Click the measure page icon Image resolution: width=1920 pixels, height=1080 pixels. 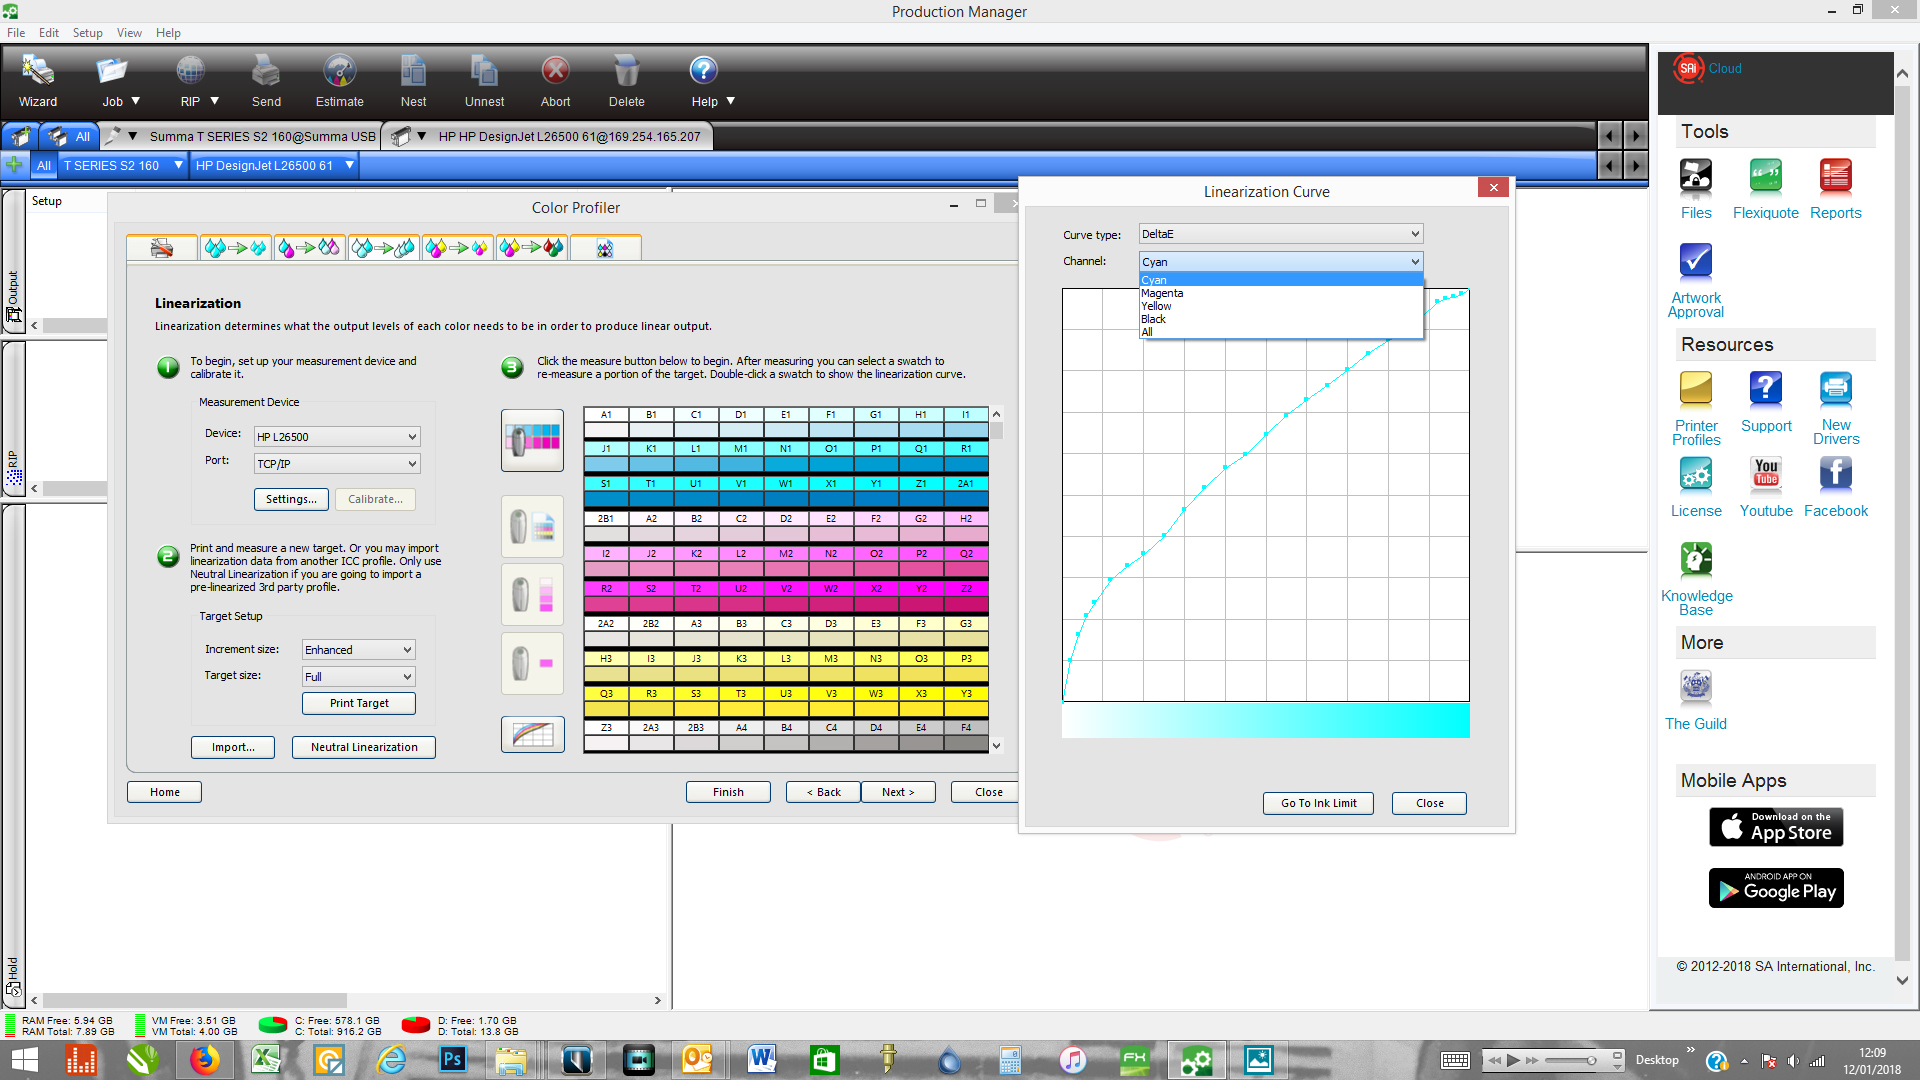coord(532,526)
